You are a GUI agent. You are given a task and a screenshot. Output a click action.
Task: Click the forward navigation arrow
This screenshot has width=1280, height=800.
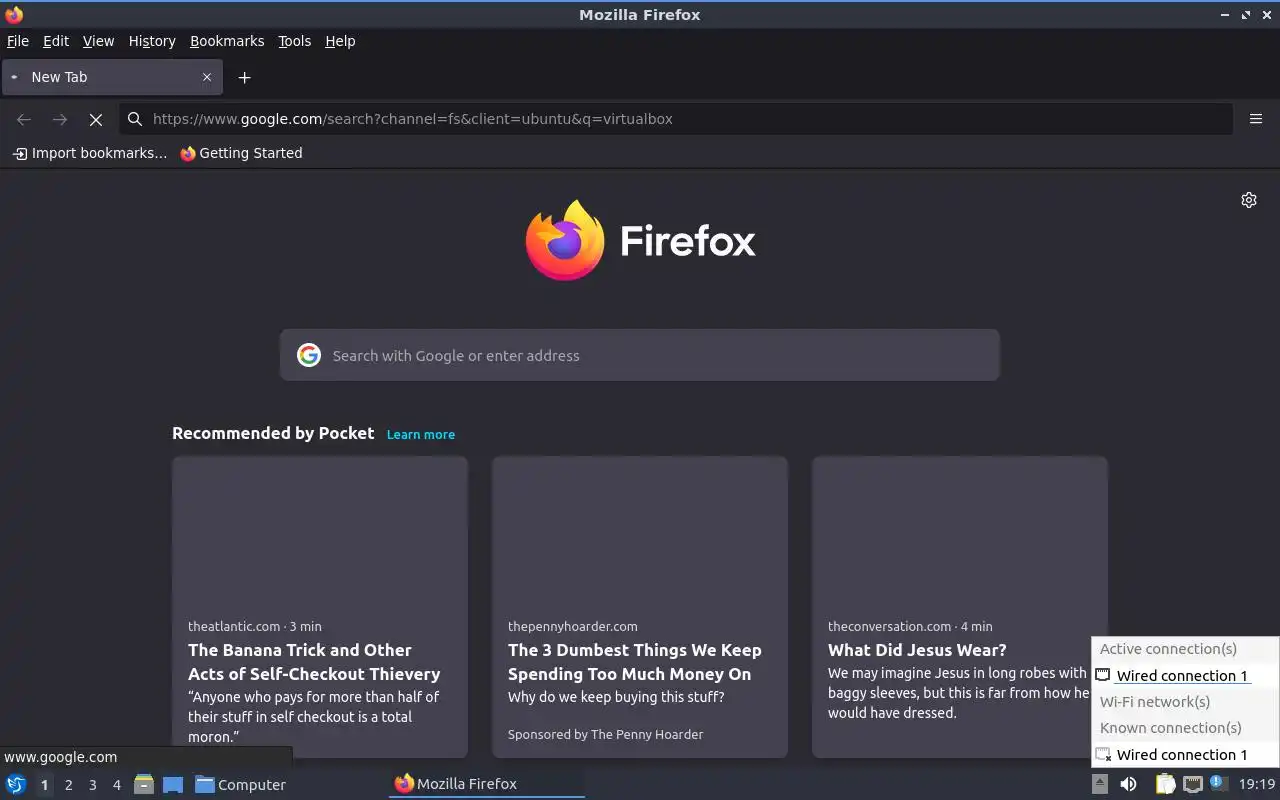[x=60, y=119]
